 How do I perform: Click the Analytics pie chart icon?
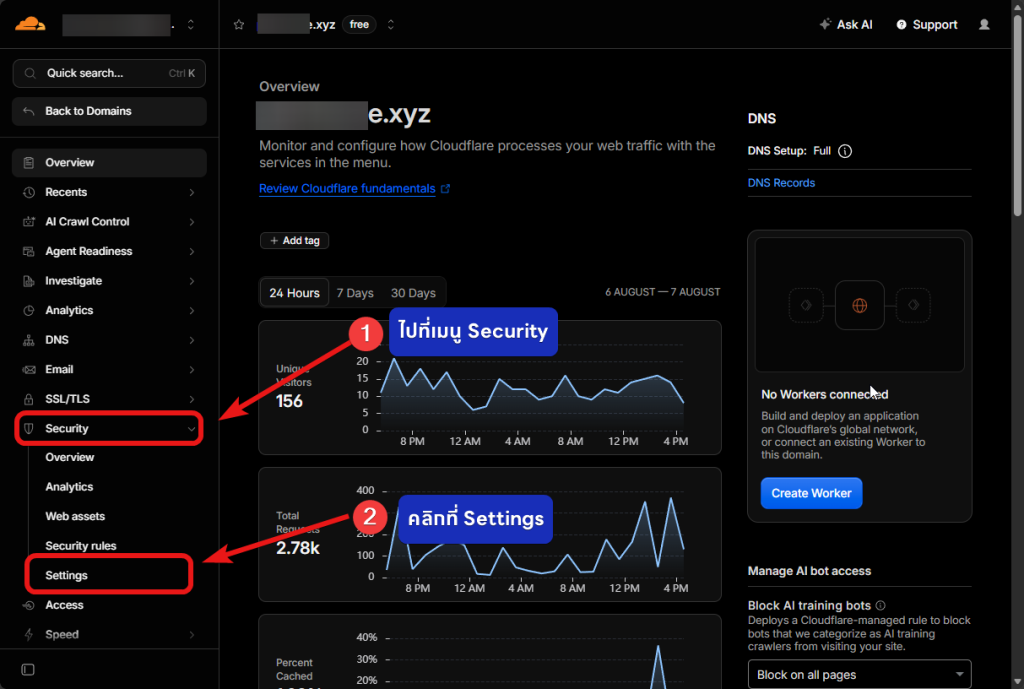tap(29, 310)
